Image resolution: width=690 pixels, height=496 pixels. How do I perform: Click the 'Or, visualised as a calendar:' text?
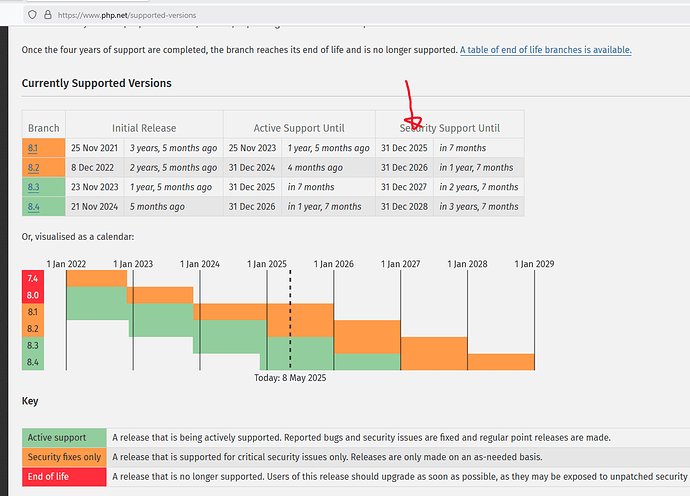click(x=78, y=237)
